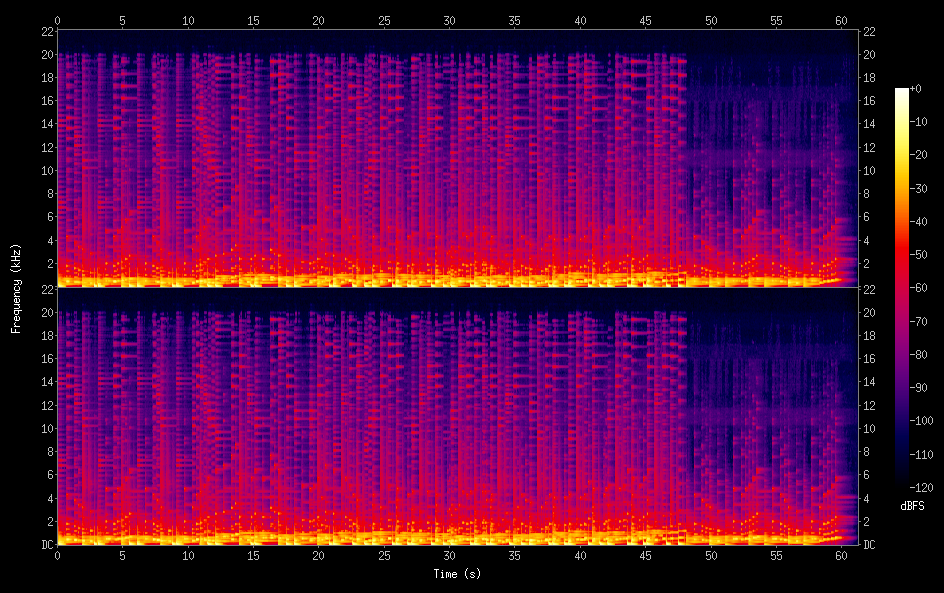Click the 16 kHz tick on upper channel's right axis

869,101
